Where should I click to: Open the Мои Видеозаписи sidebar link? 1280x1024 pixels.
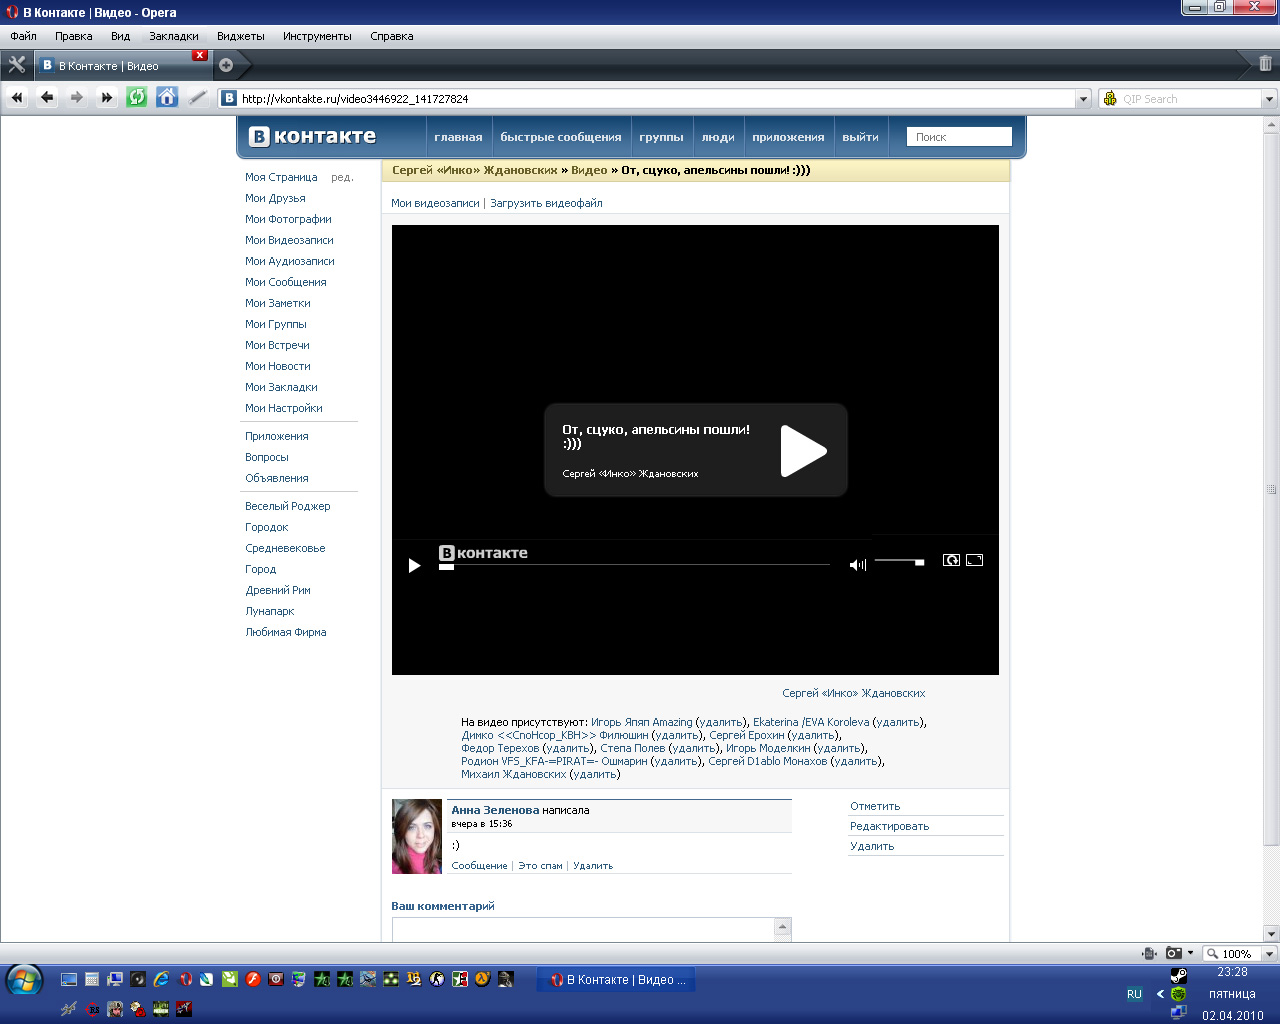[x=289, y=240]
